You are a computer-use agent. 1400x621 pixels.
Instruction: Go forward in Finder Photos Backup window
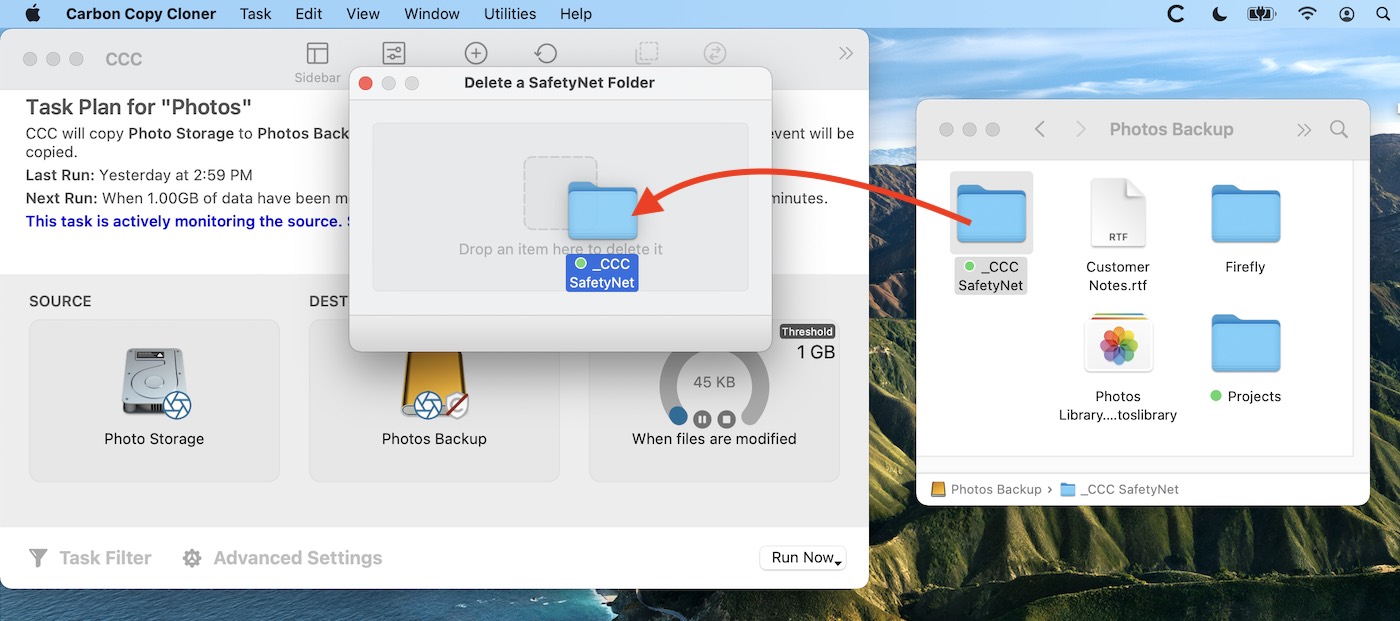coord(1080,129)
